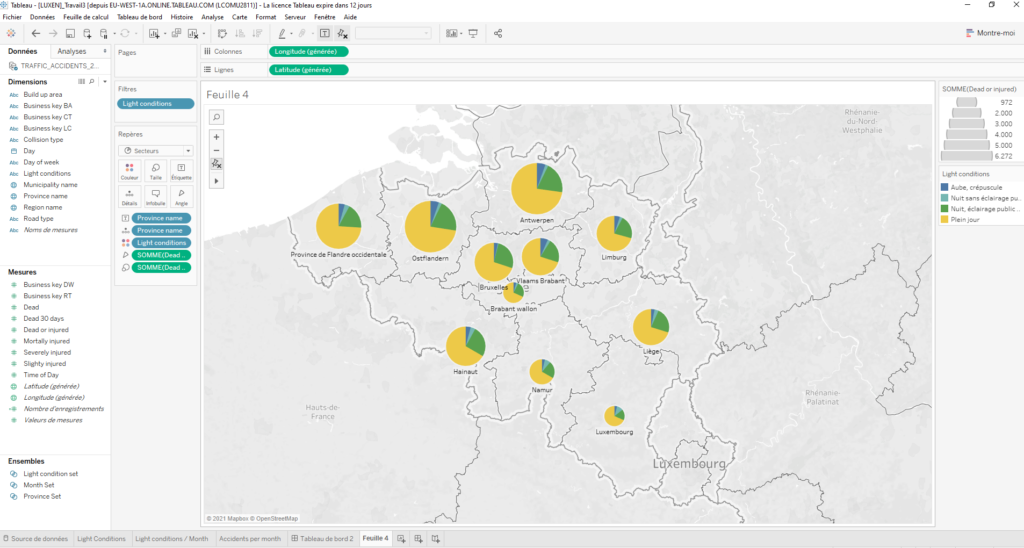Viewport: 1024px width, 548px height.
Task: Clear the sheet toolbar icon
Action: tap(193, 33)
